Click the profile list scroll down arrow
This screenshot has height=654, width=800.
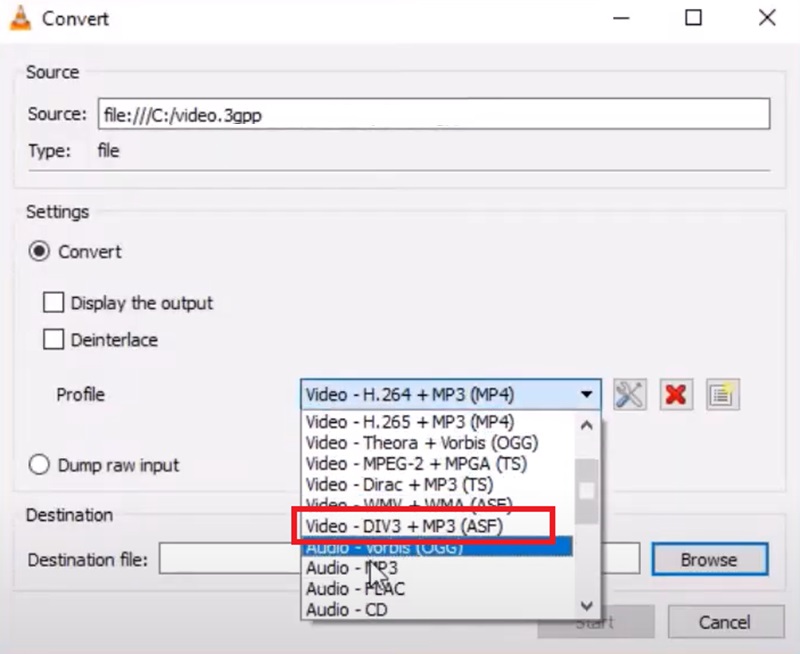(587, 606)
